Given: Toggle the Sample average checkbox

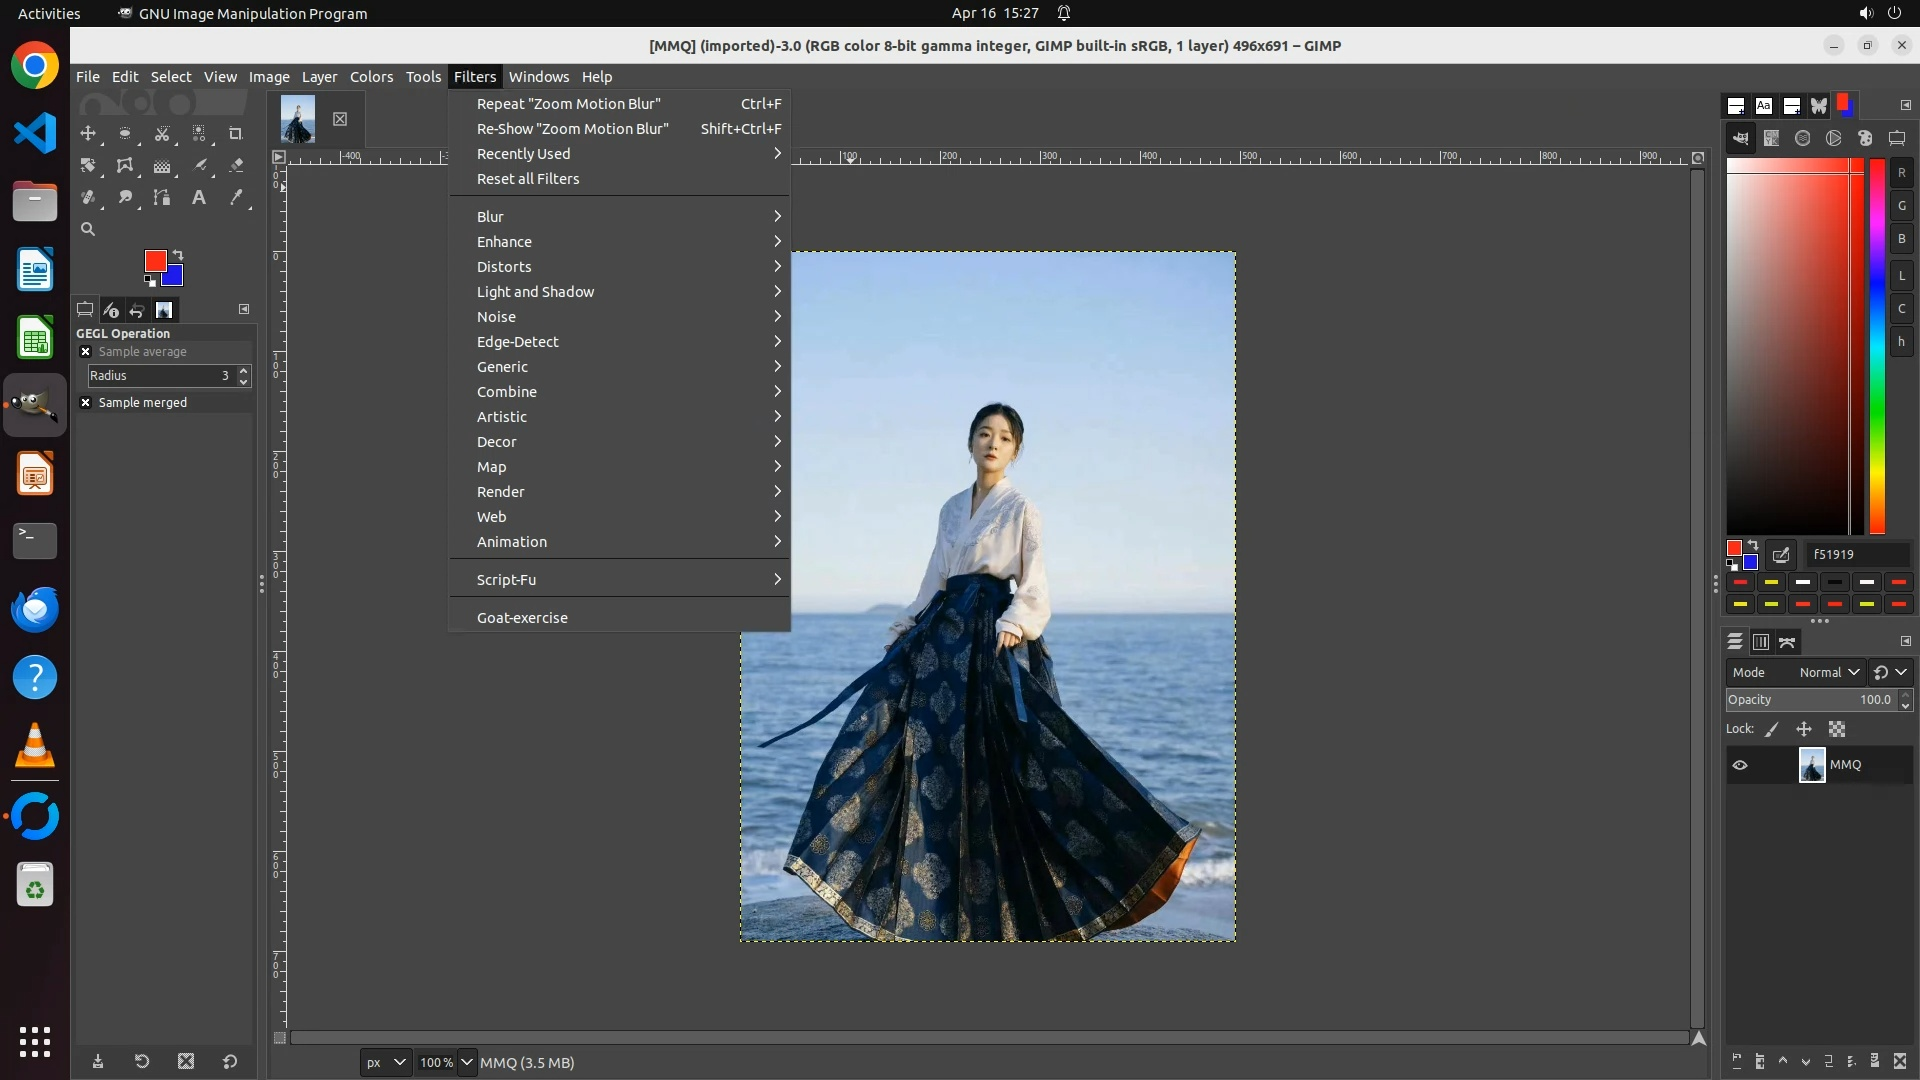Looking at the screenshot, I should [86, 352].
